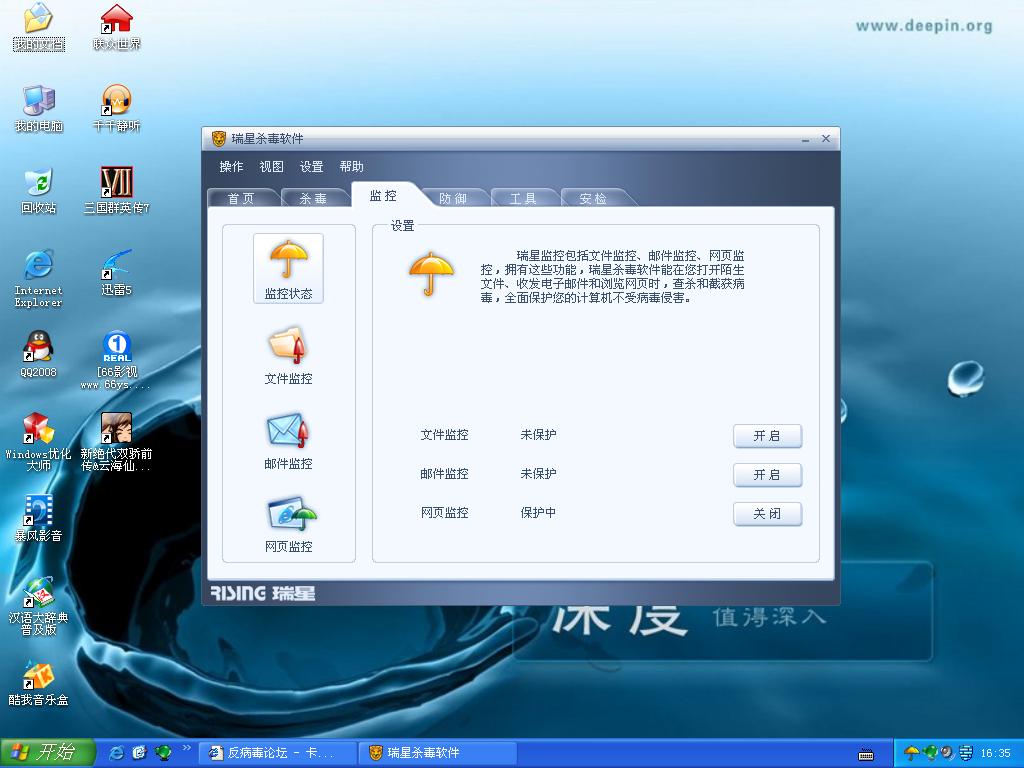Launch Windows优化大师 desktop icon

click(39, 442)
